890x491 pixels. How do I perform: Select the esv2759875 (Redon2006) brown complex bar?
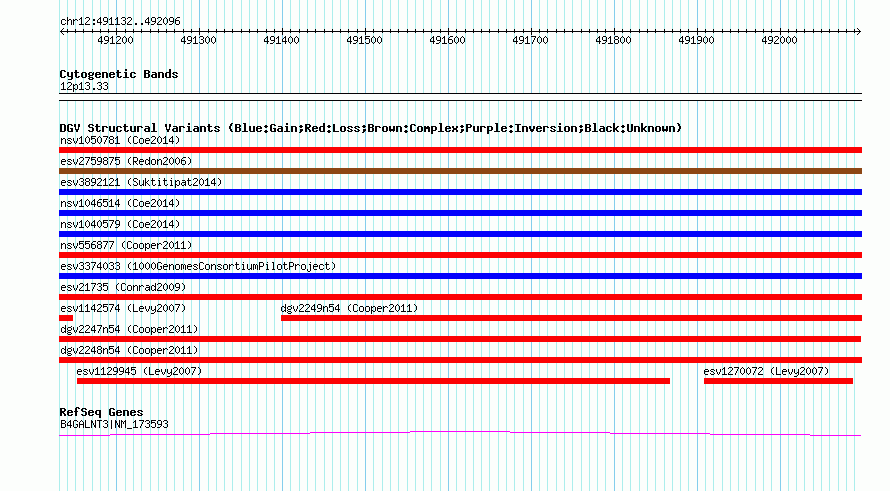coord(460,171)
